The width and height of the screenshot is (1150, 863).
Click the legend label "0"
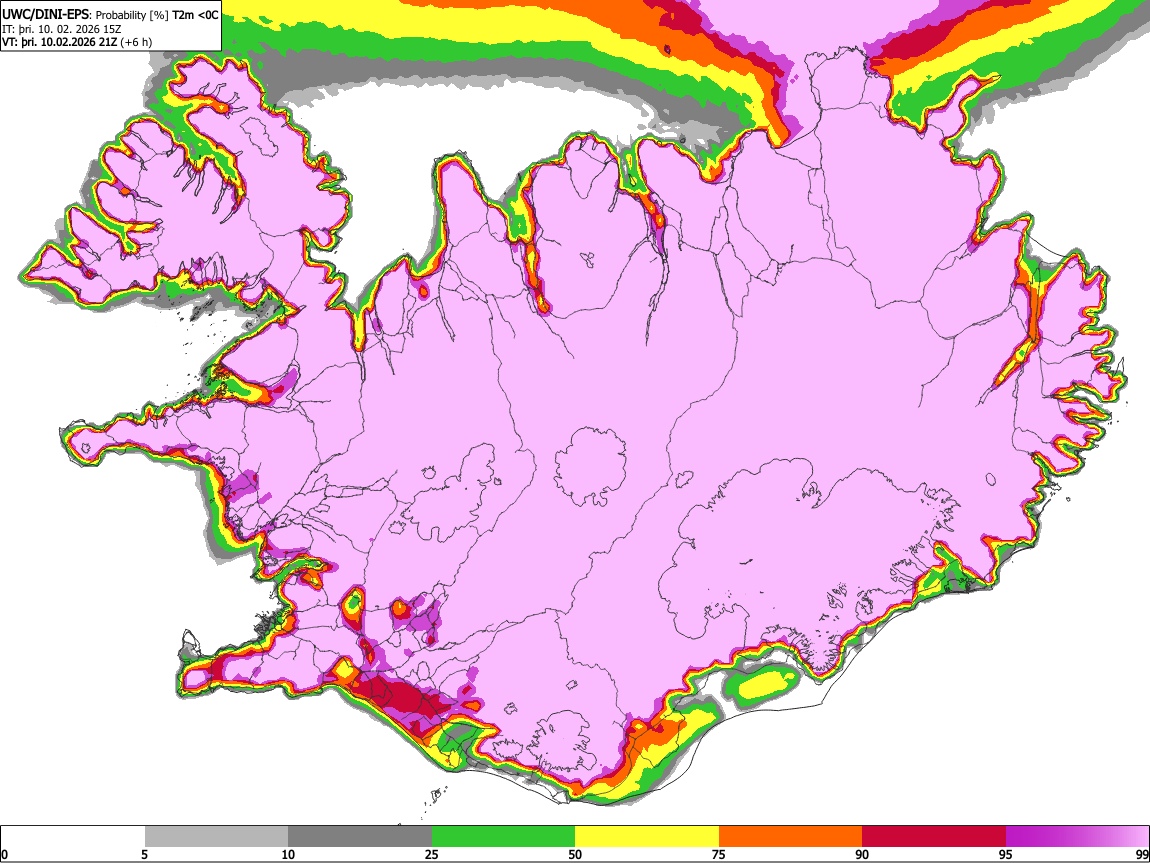pos(5,855)
